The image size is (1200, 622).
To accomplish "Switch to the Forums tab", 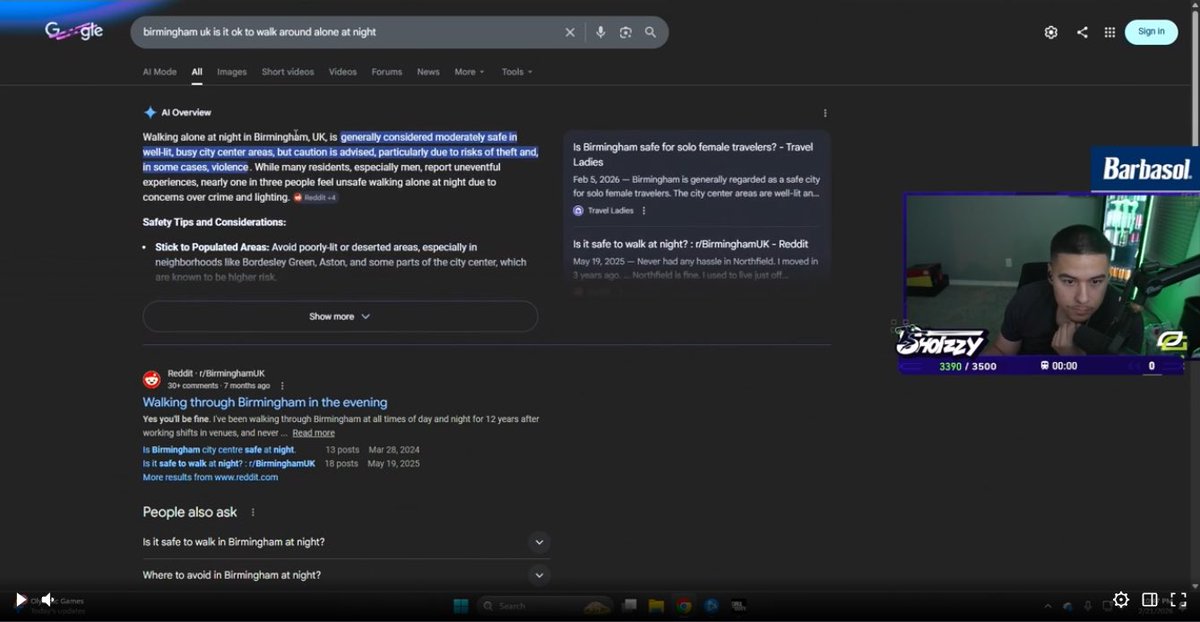I will [x=387, y=72].
